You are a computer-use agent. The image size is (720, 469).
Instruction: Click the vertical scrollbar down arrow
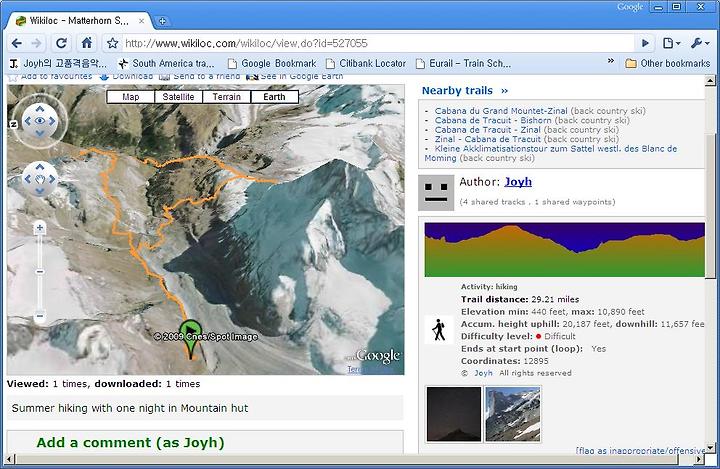tap(710, 447)
